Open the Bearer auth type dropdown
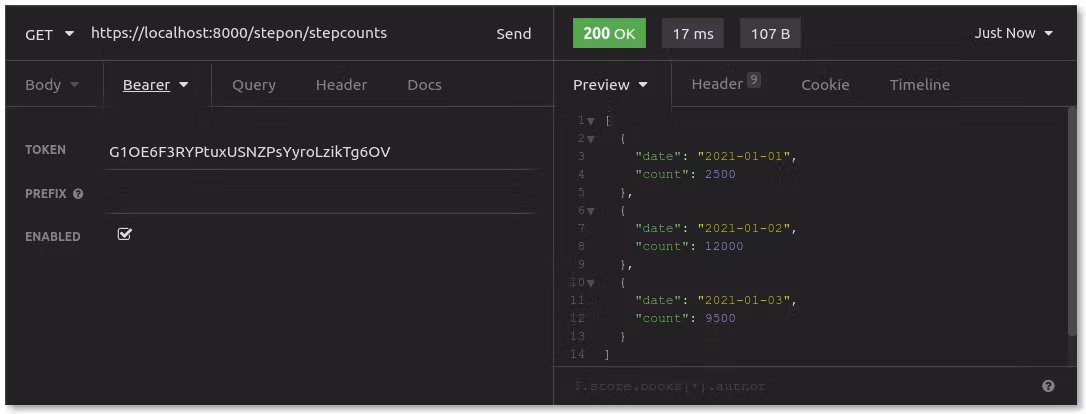 (156, 85)
